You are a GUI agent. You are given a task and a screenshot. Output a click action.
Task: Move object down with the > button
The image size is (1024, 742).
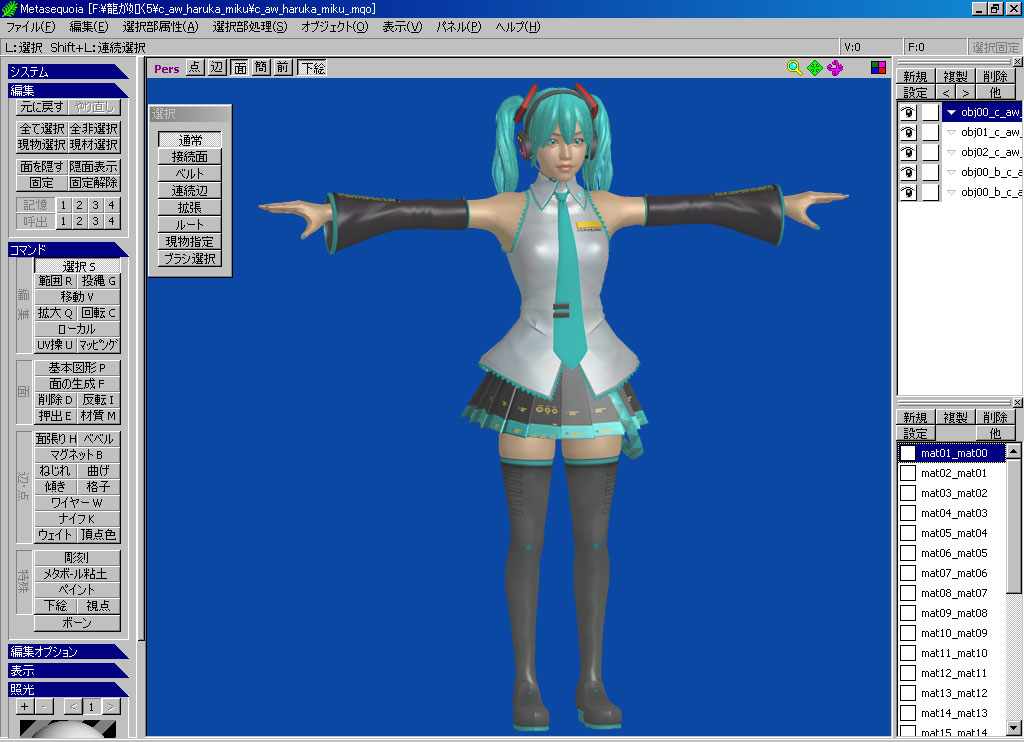pos(966,93)
